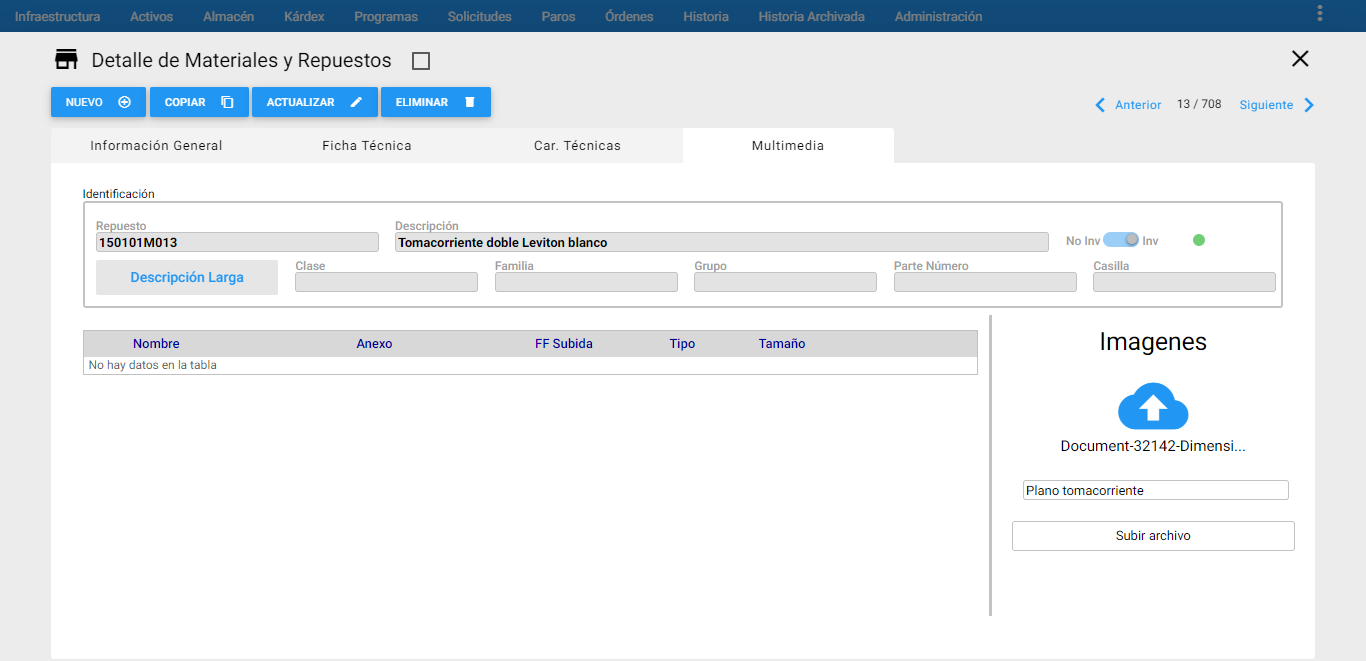Click the Parte Número field

coord(985,282)
